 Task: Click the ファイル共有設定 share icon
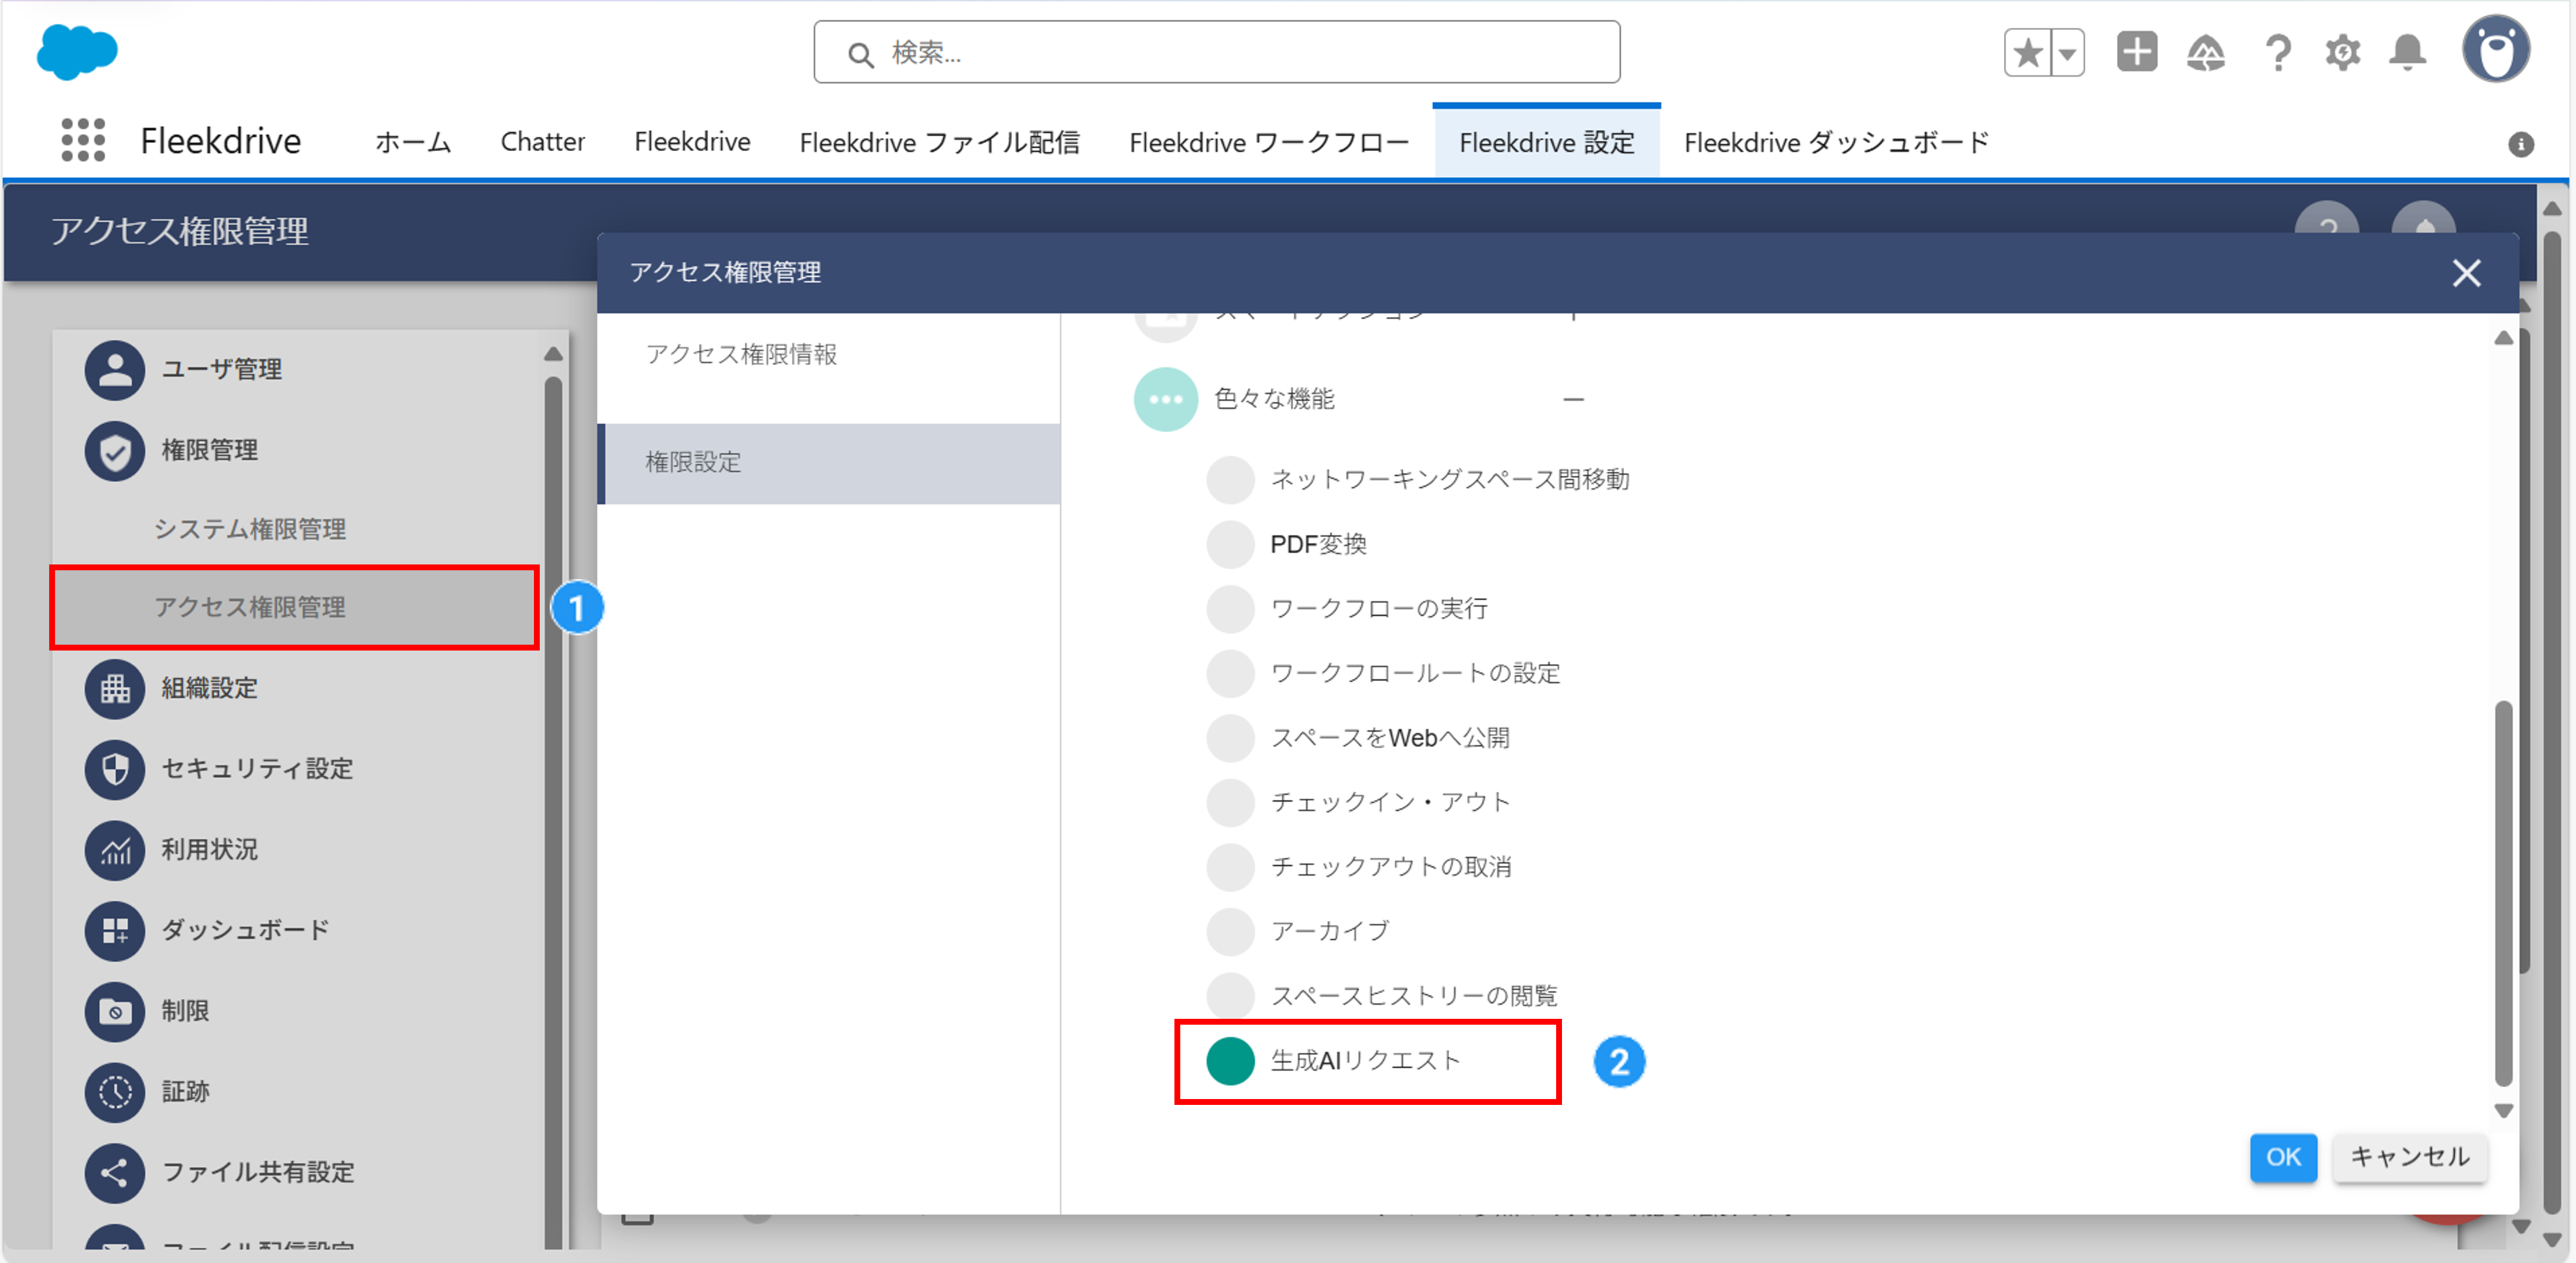tap(115, 1172)
